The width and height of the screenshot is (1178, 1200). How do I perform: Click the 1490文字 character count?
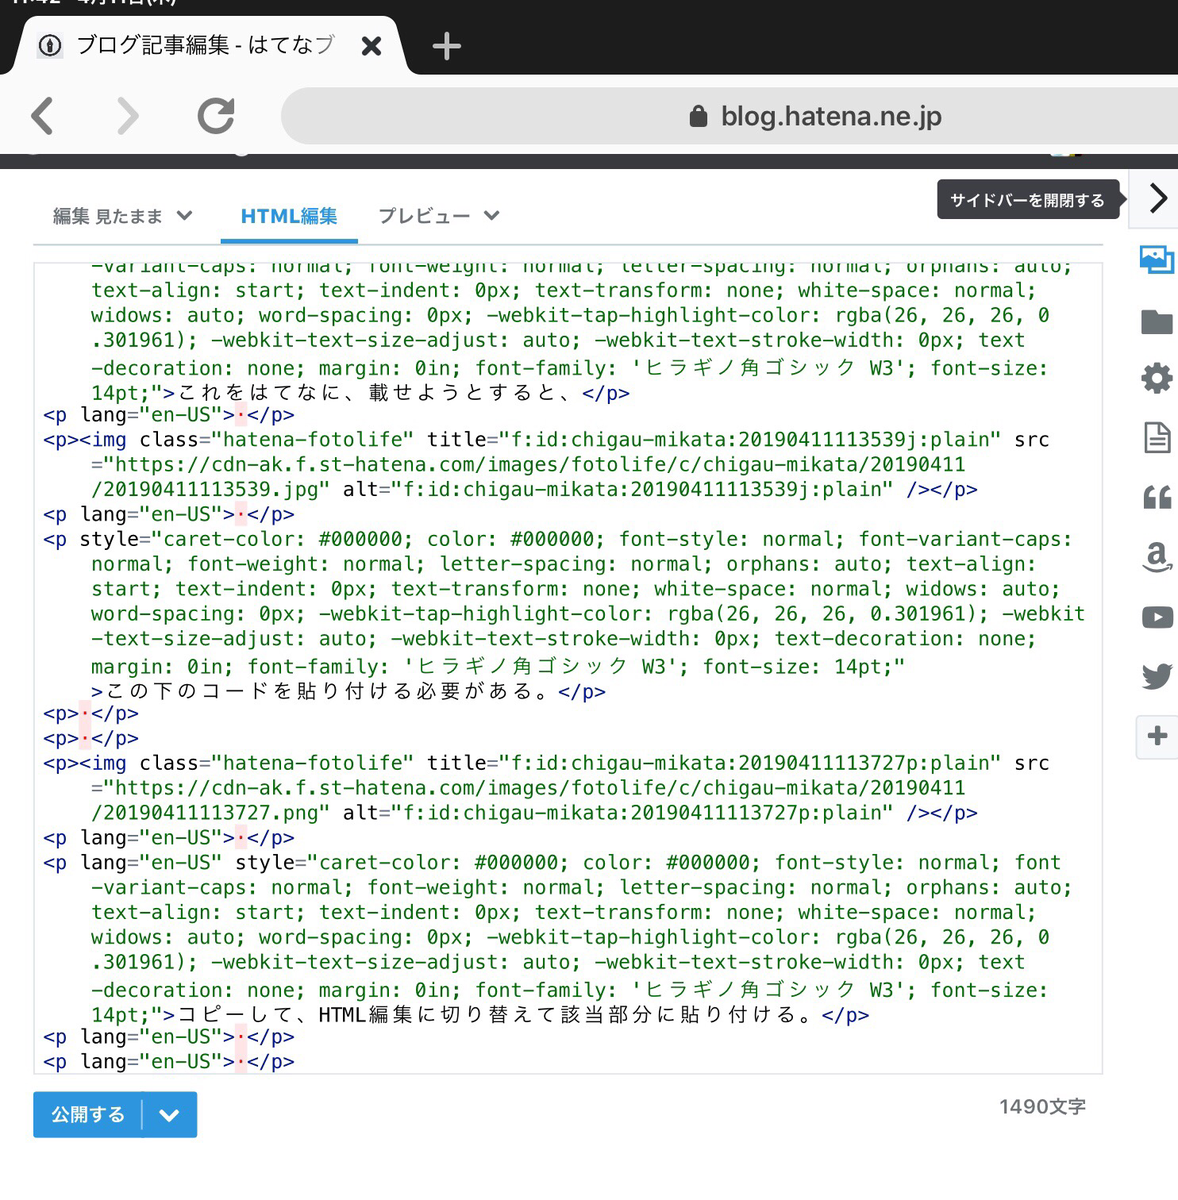tap(1042, 1106)
